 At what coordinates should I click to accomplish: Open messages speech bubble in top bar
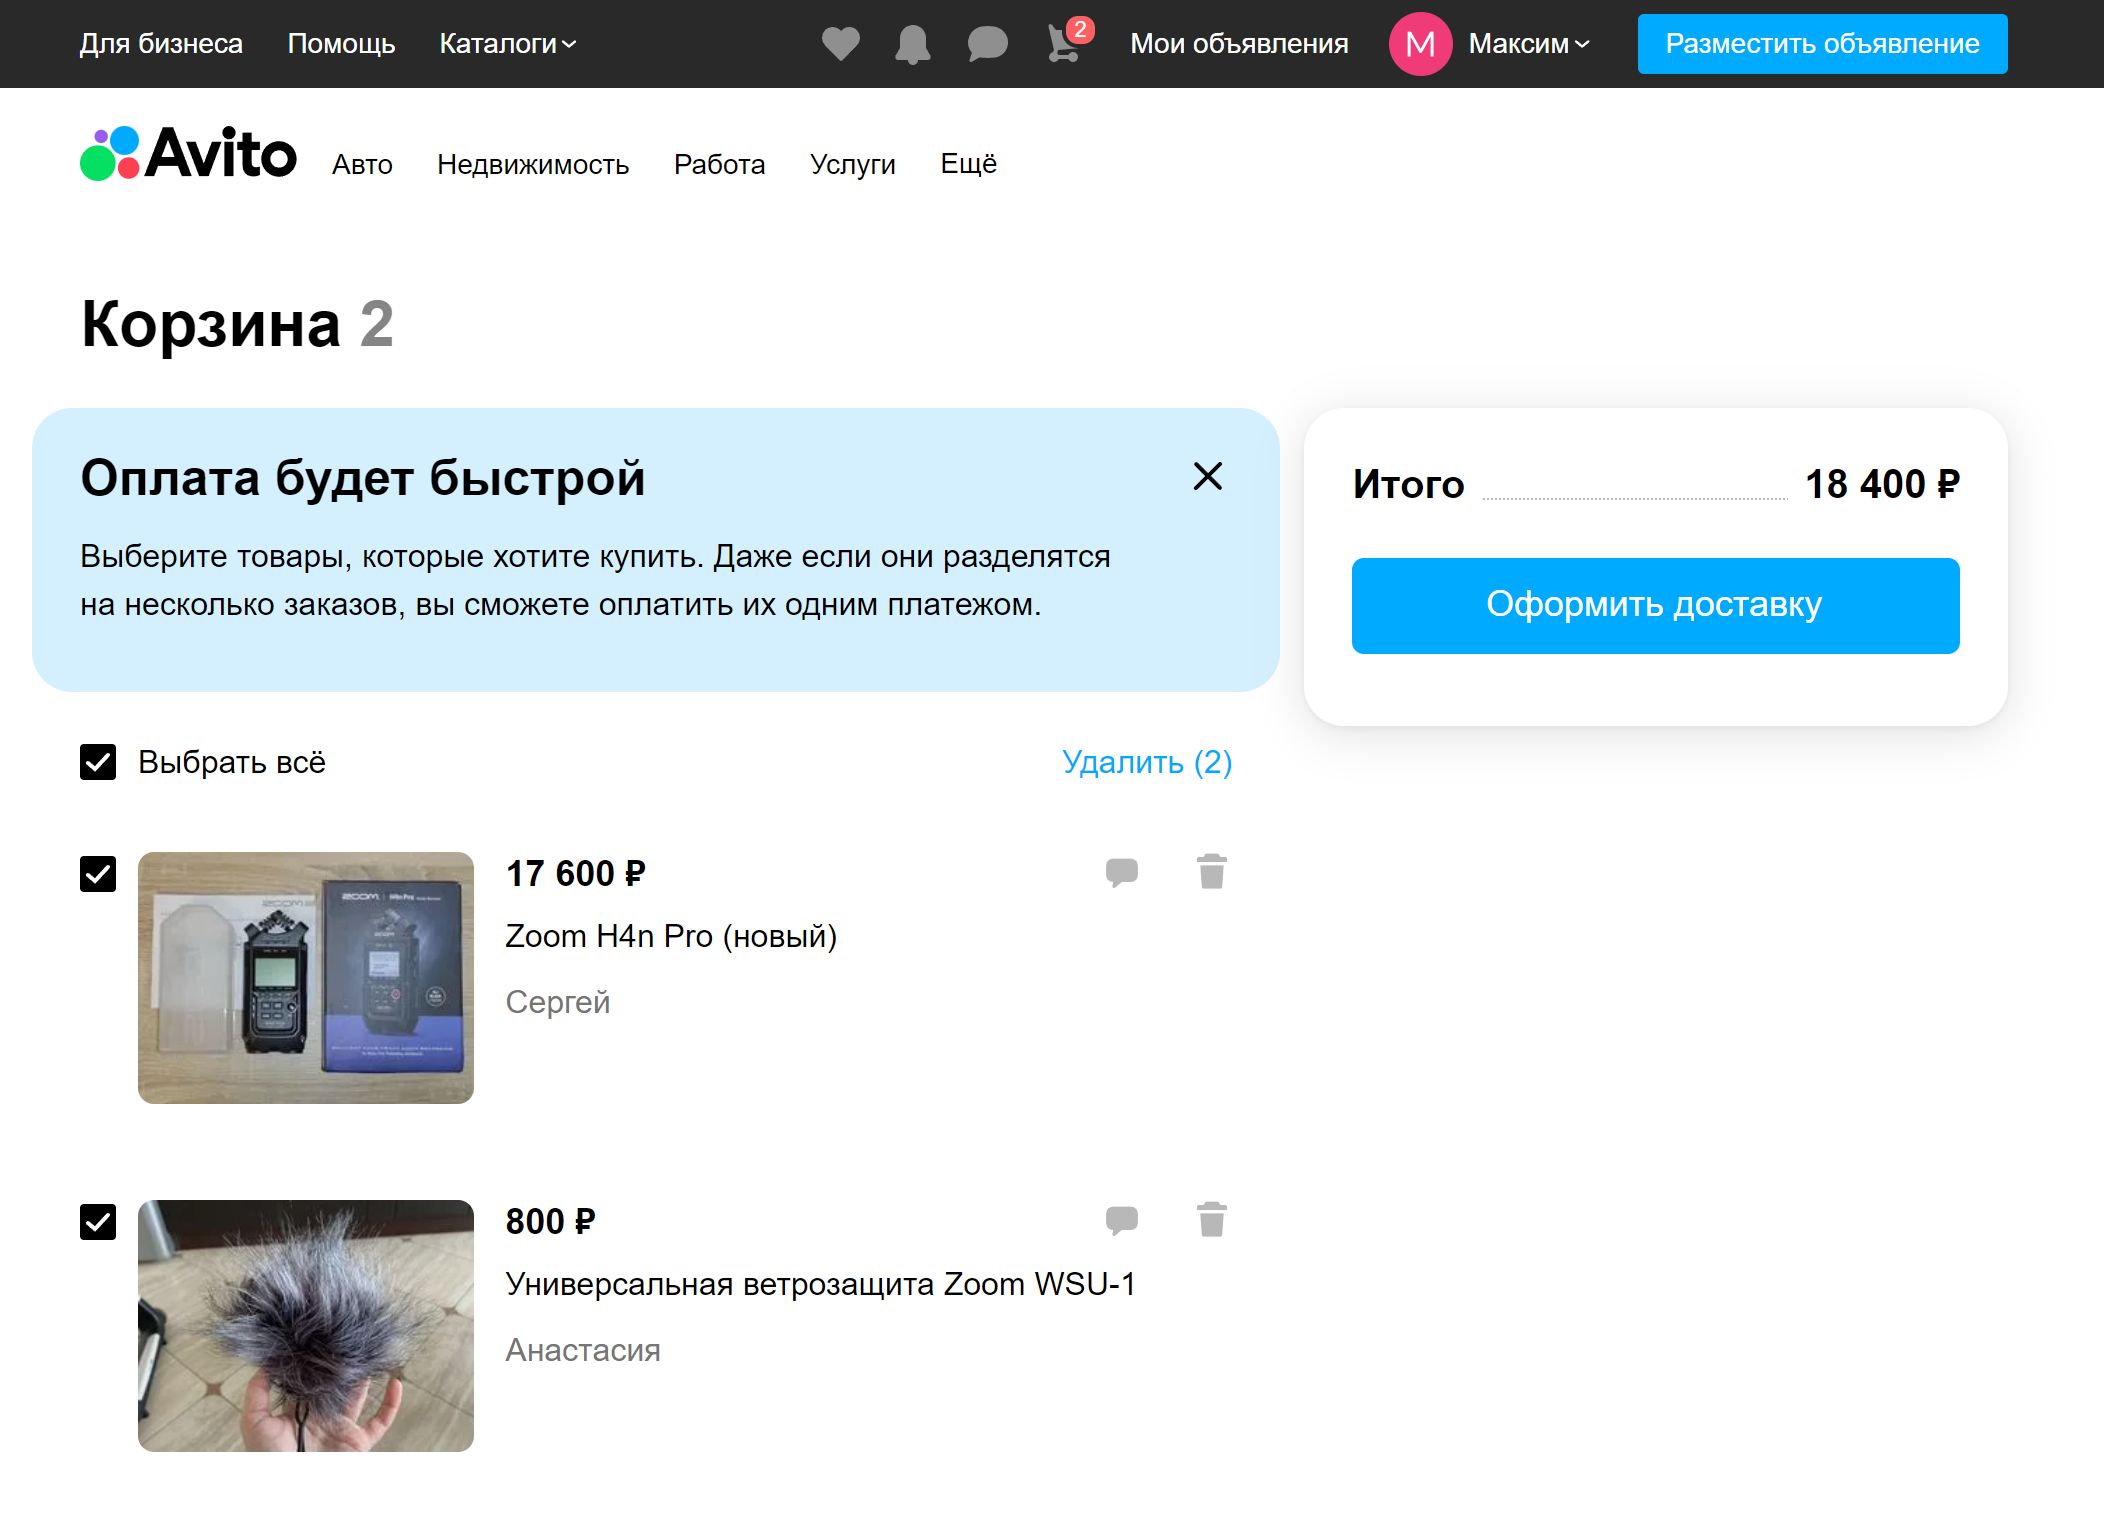click(987, 44)
